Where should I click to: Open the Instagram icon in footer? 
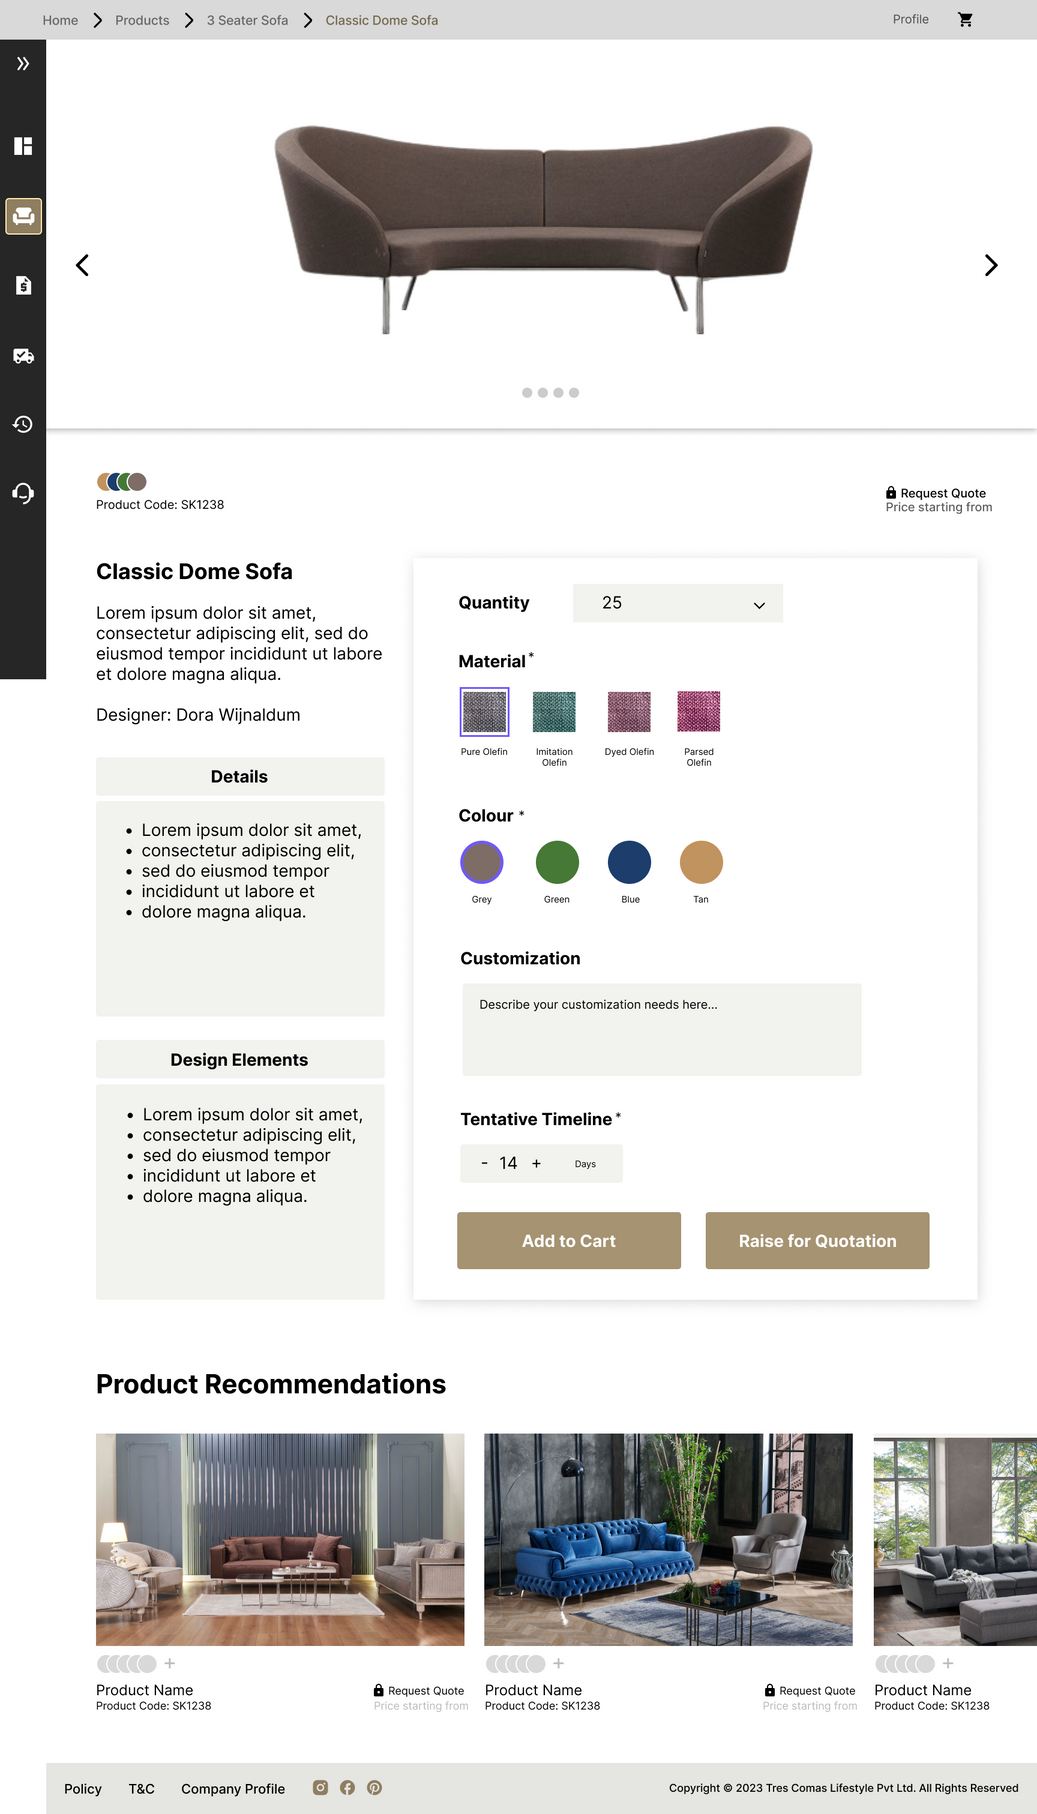[320, 1788]
